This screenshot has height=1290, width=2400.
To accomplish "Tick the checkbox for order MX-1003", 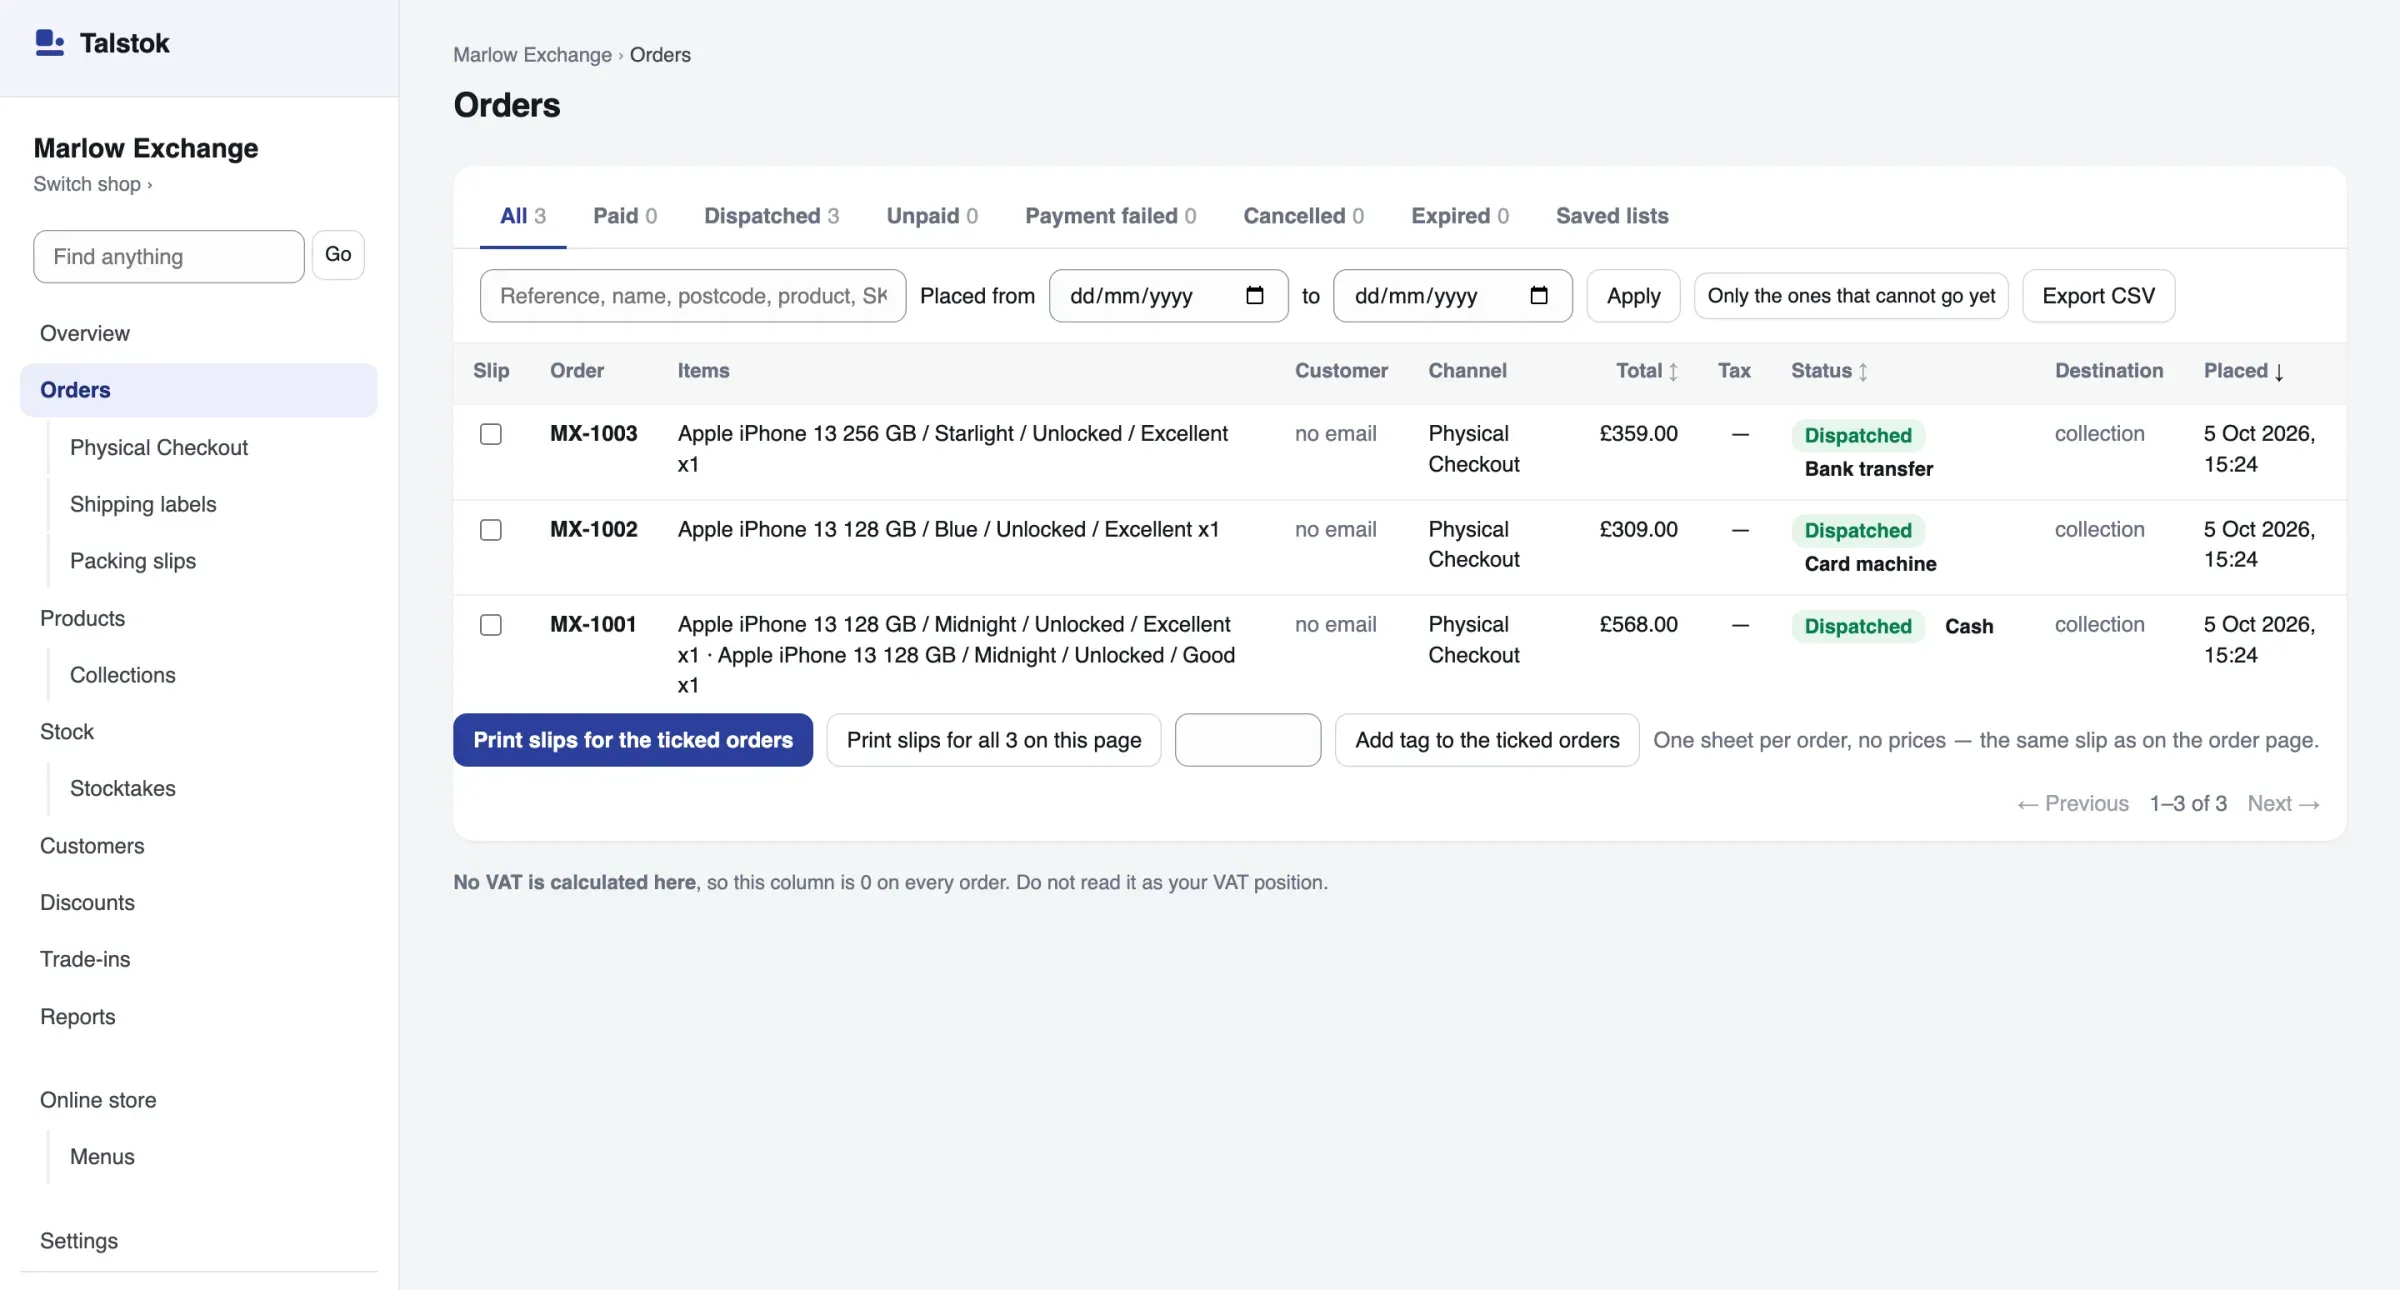I will [x=491, y=434].
